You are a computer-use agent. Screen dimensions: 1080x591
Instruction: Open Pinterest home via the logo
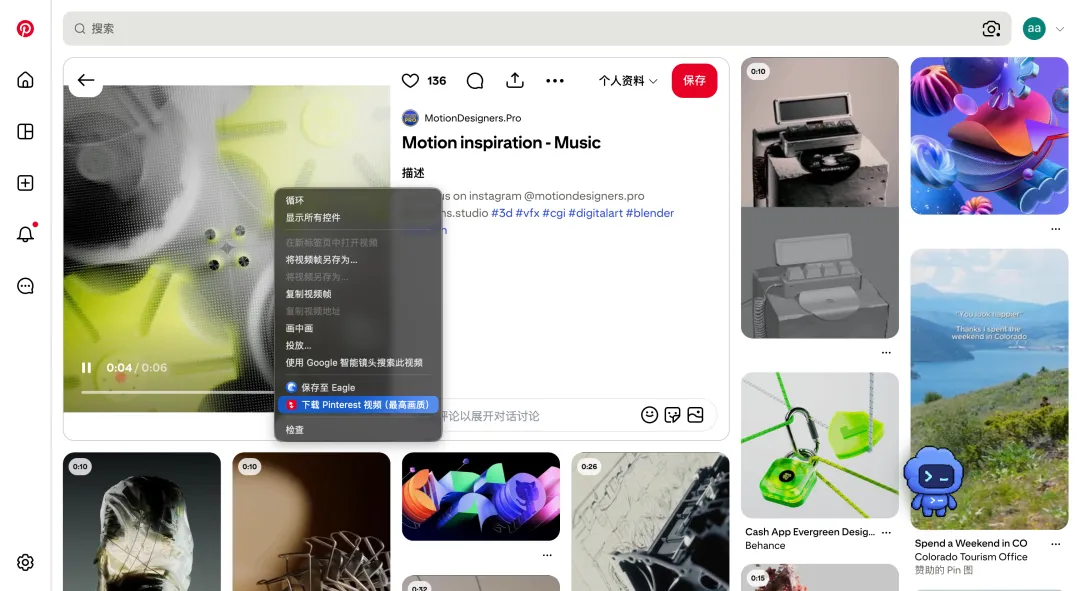pos(25,28)
